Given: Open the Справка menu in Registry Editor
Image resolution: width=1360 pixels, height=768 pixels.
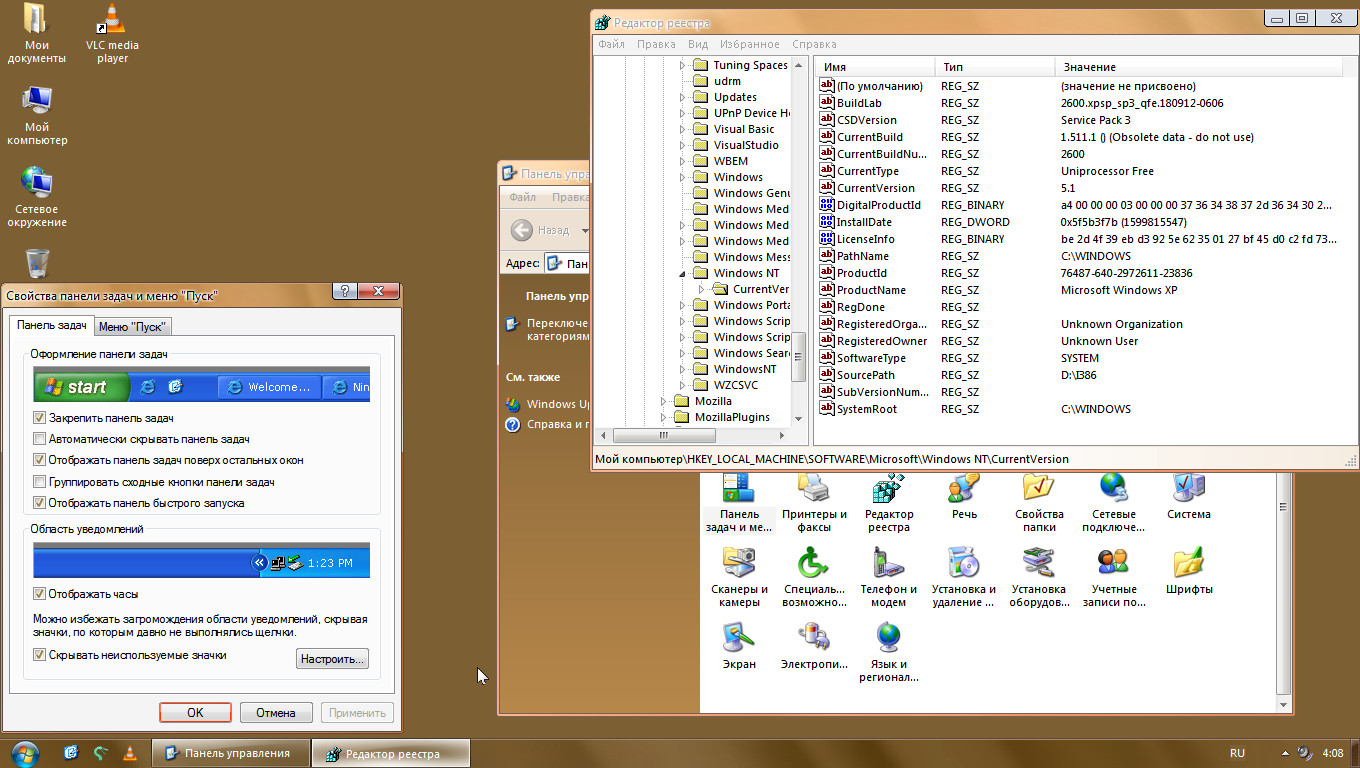Looking at the screenshot, I should click(814, 44).
